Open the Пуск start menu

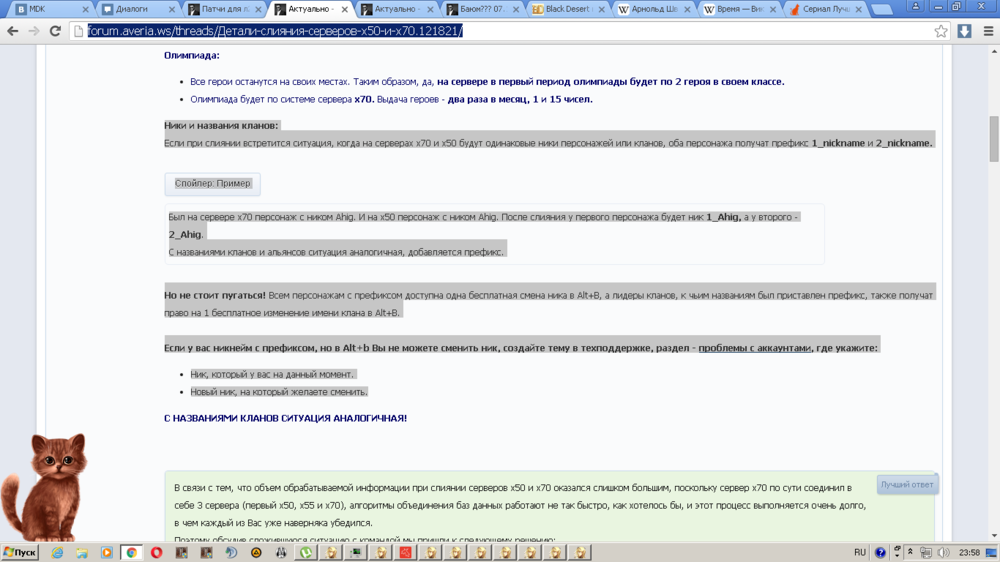(x=20, y=552)
